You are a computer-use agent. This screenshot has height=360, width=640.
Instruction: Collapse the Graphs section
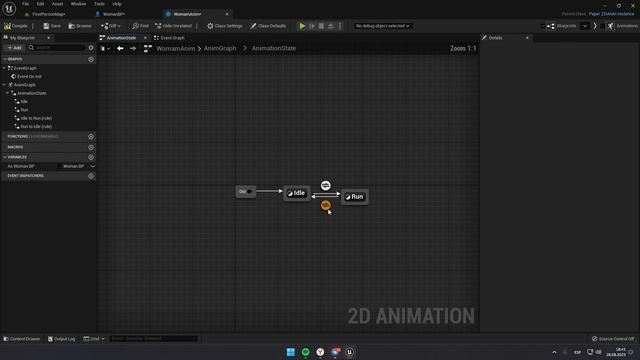pos(4,59)
